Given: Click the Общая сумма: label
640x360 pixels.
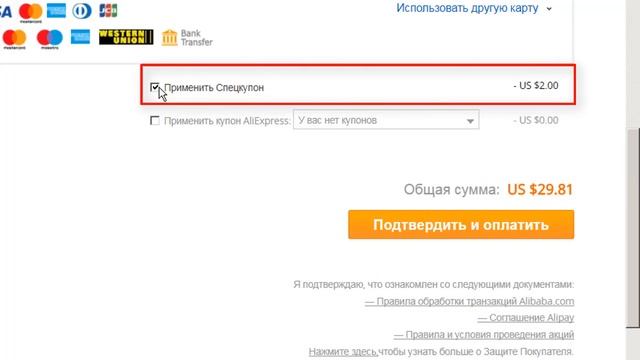Looking at the screenshot, I should click(x=451, y=189).
